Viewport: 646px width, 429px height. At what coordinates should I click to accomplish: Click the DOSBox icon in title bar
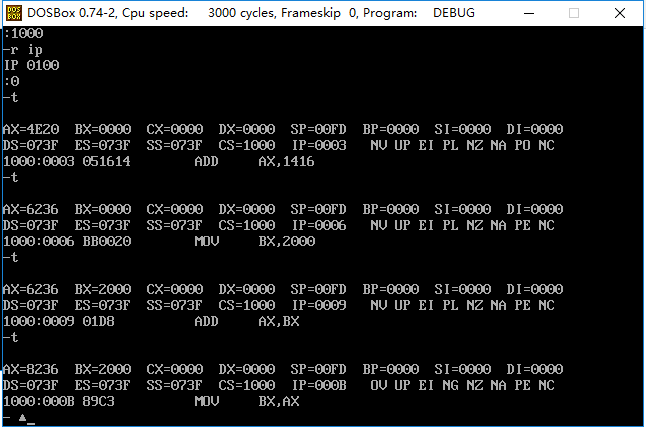[x=14, y=13]
